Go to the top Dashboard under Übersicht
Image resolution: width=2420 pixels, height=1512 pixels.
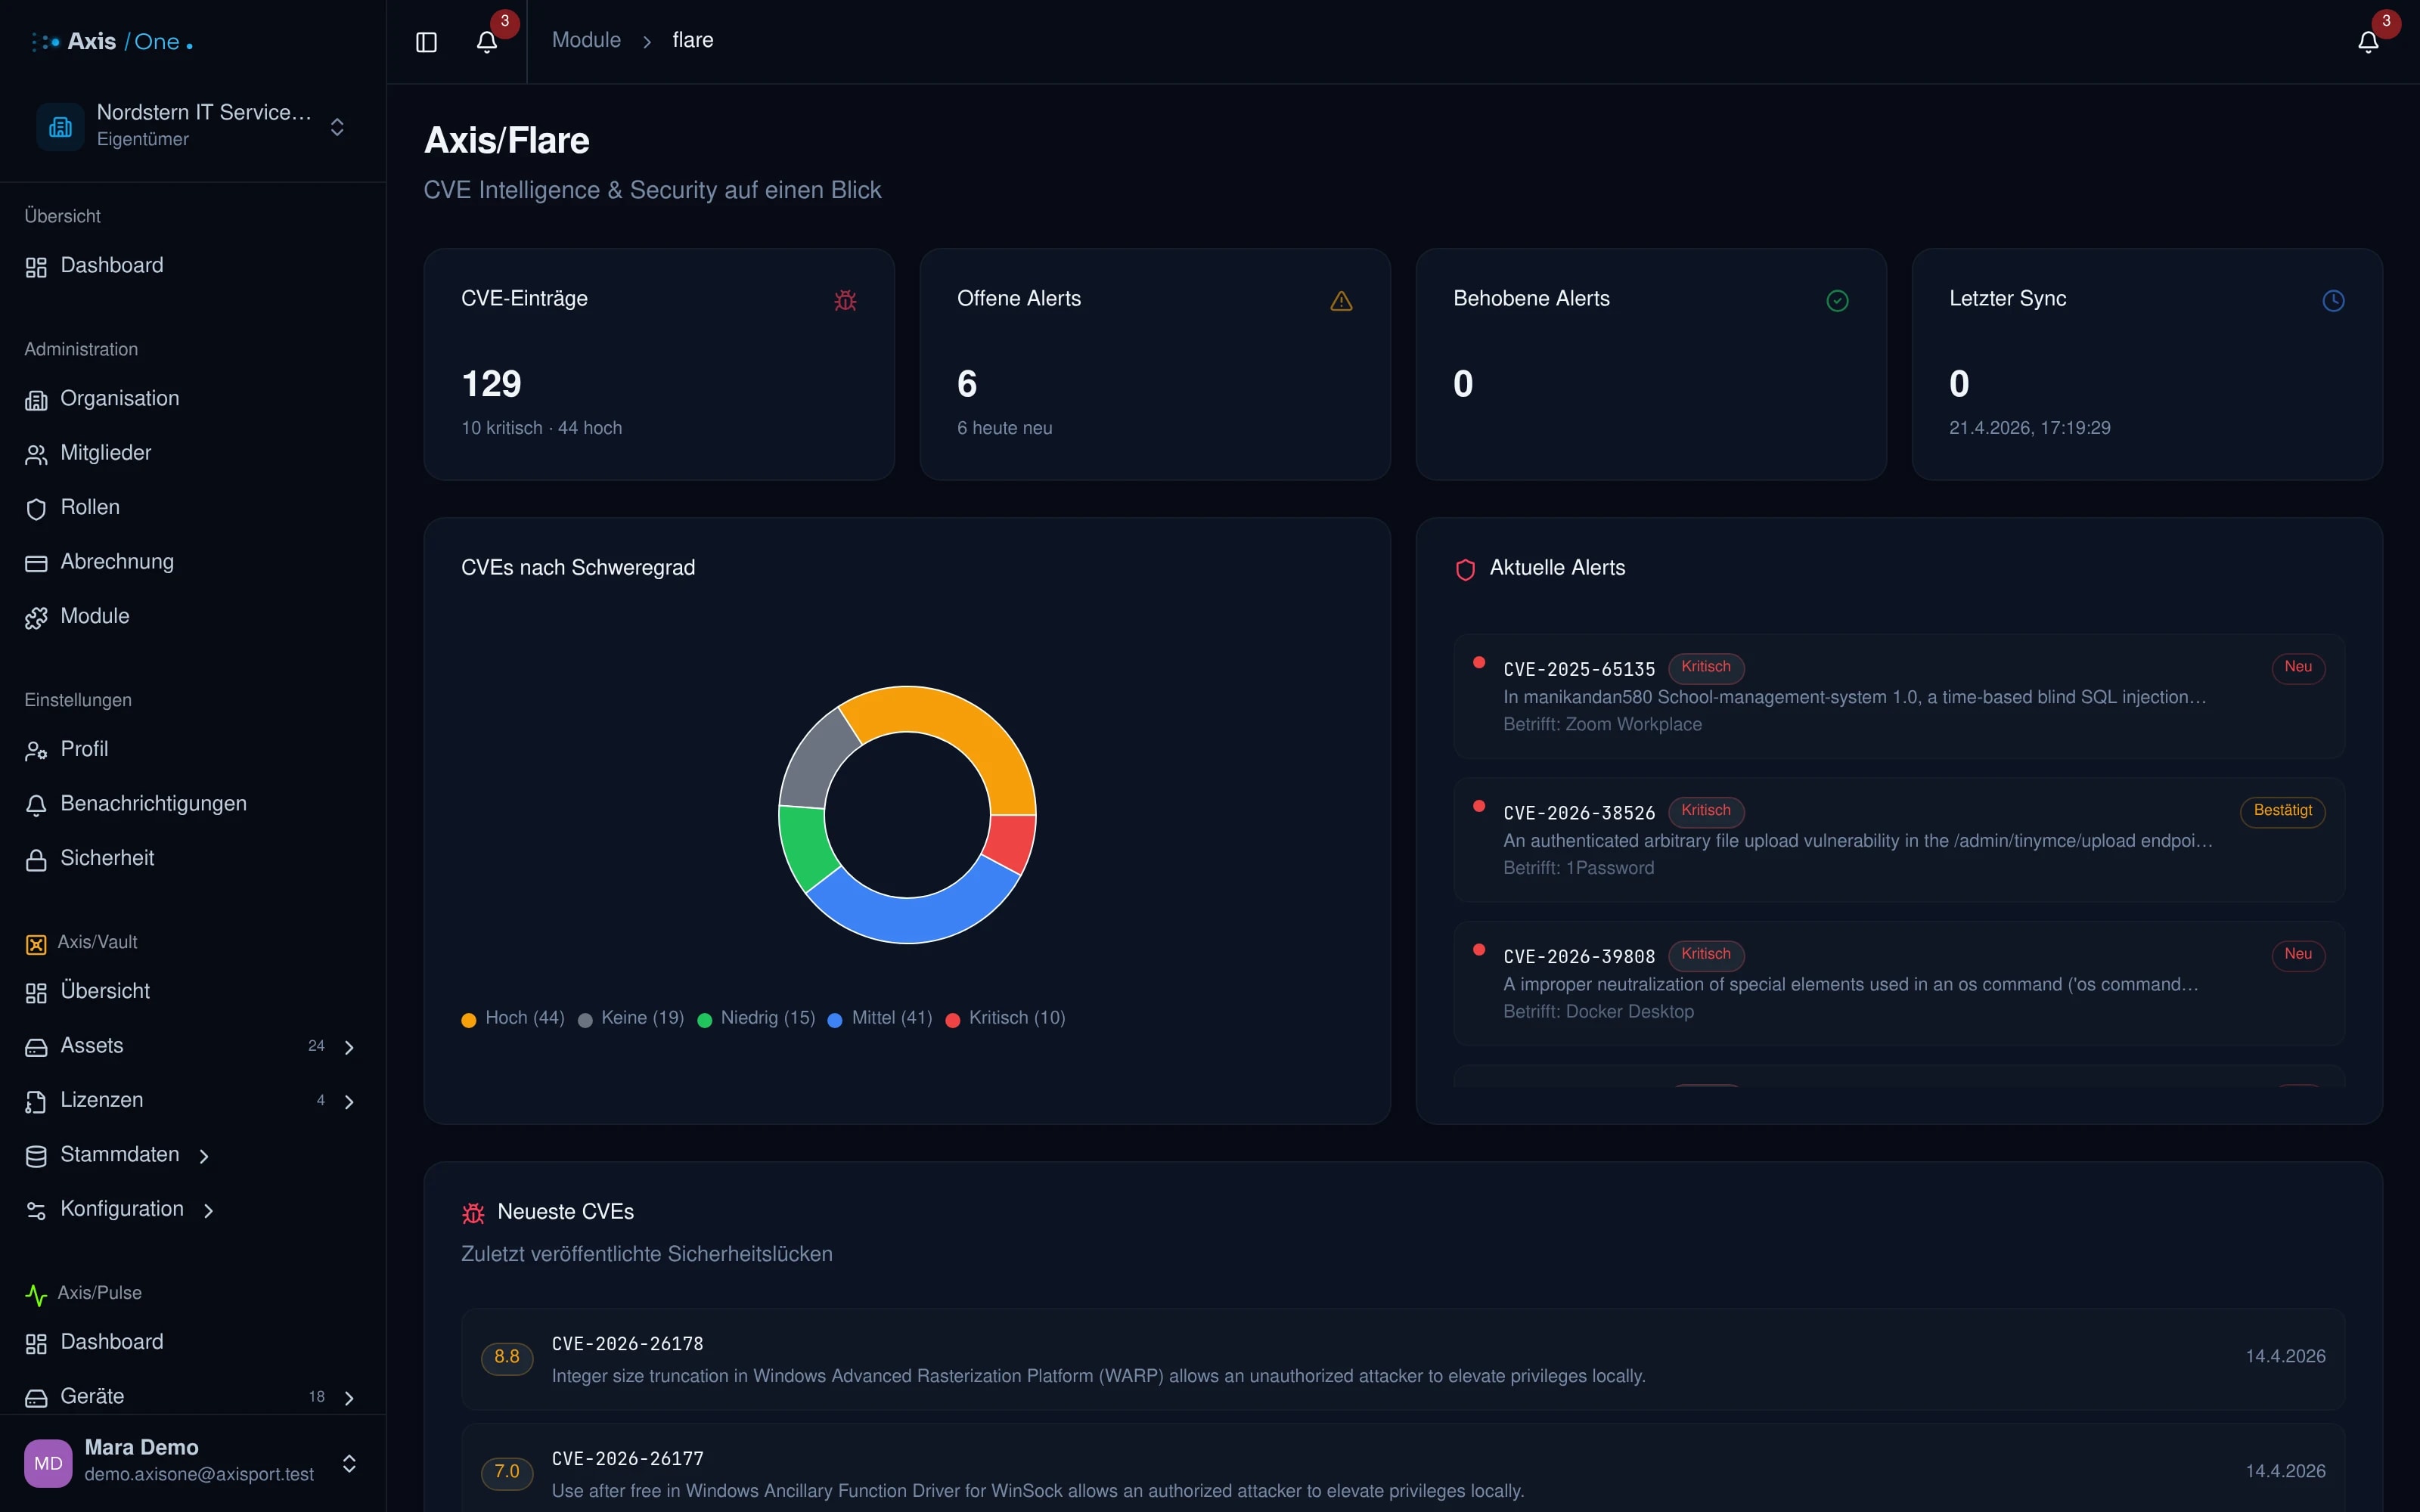pos(193,266)
